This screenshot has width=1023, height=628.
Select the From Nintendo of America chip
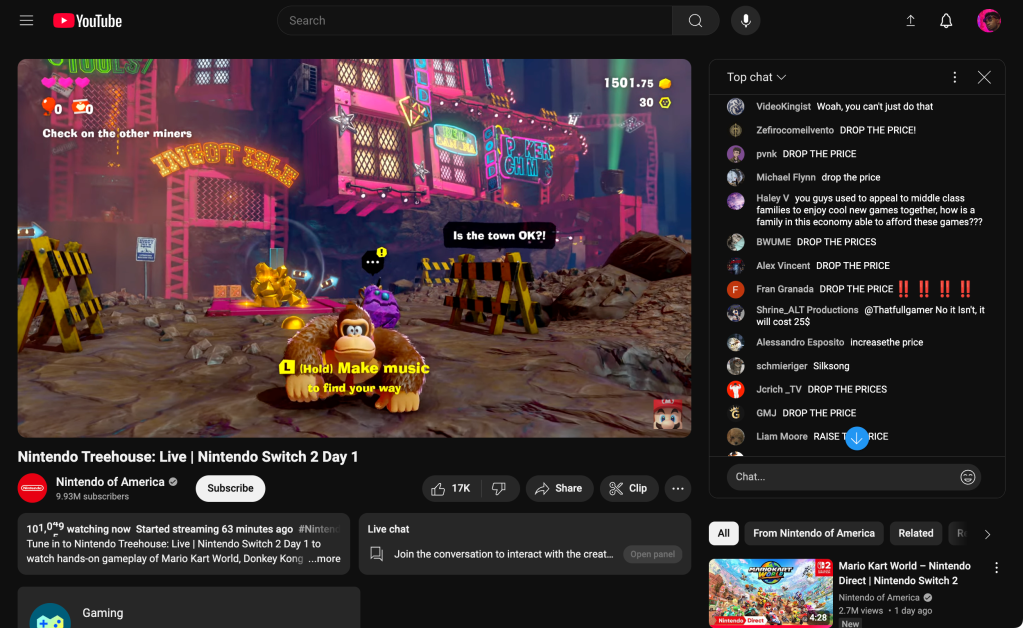click(x=813, y=533)
